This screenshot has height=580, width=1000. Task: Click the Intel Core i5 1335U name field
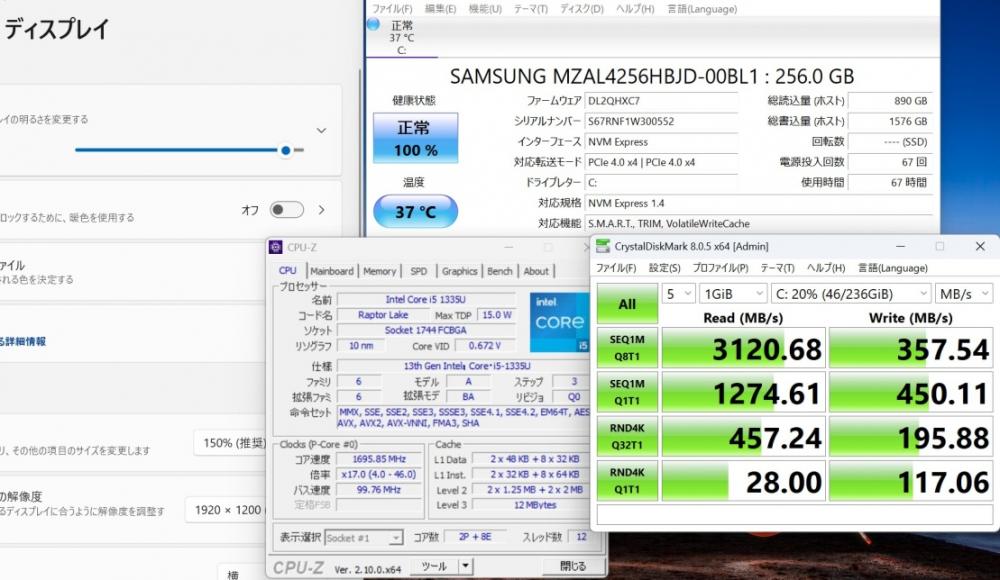tap(426, 299)
